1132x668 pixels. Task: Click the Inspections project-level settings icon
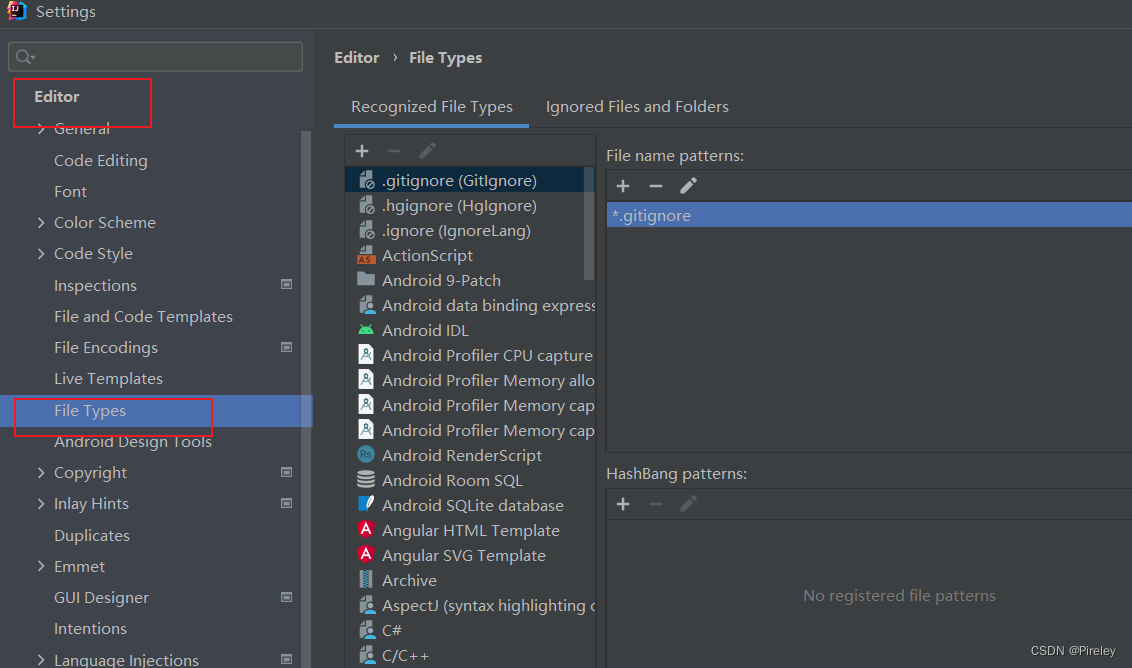pyautogui.click(x=287, y=285)
